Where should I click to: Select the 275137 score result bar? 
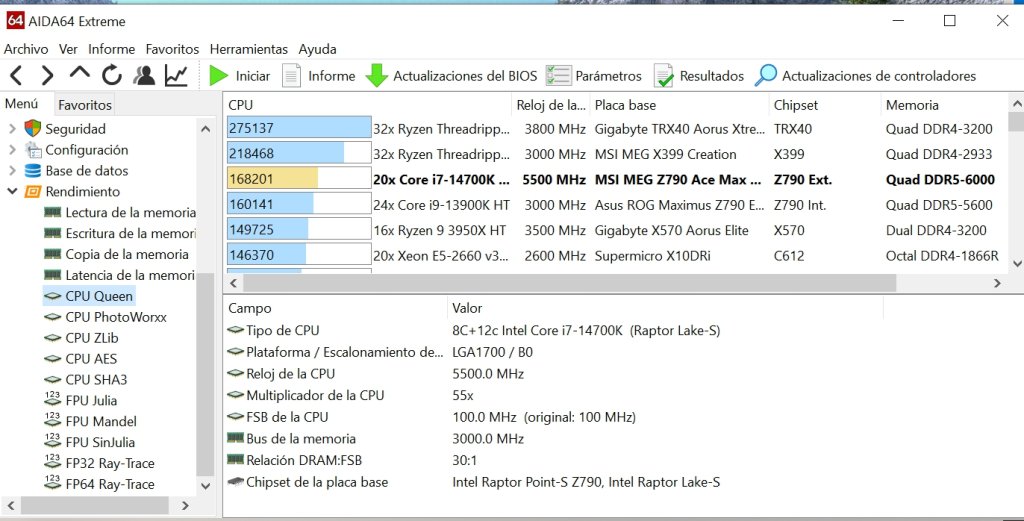point(299,128)
